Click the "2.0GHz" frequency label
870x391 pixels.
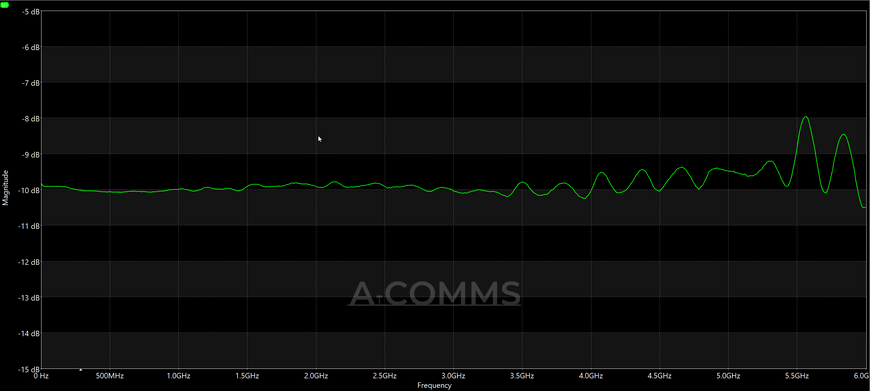316,376
